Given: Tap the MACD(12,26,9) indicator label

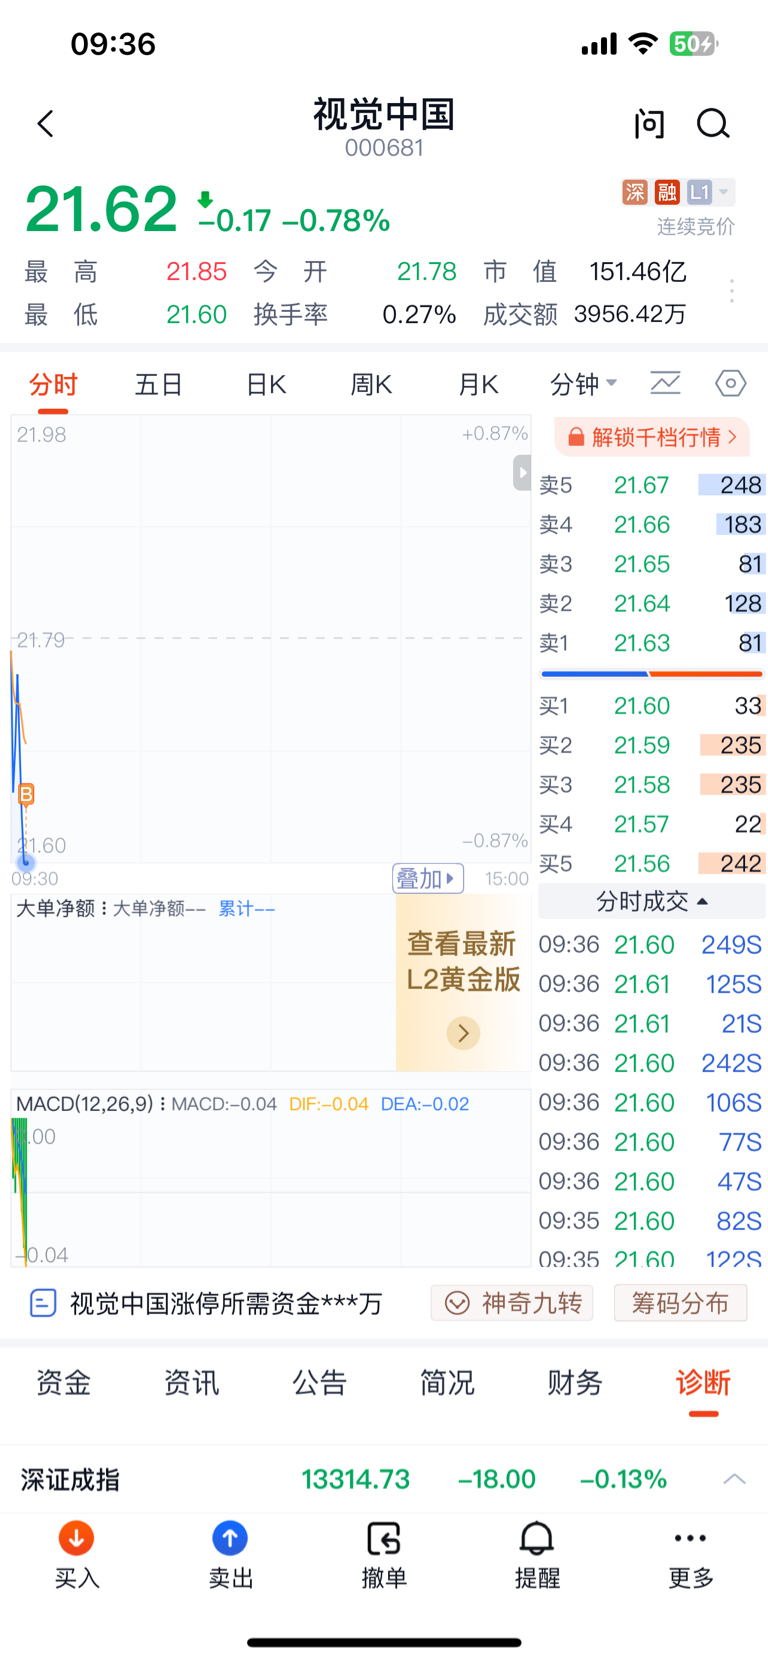Looking at the screenshot, I should pyautogui.click(x=85, y=1104).
